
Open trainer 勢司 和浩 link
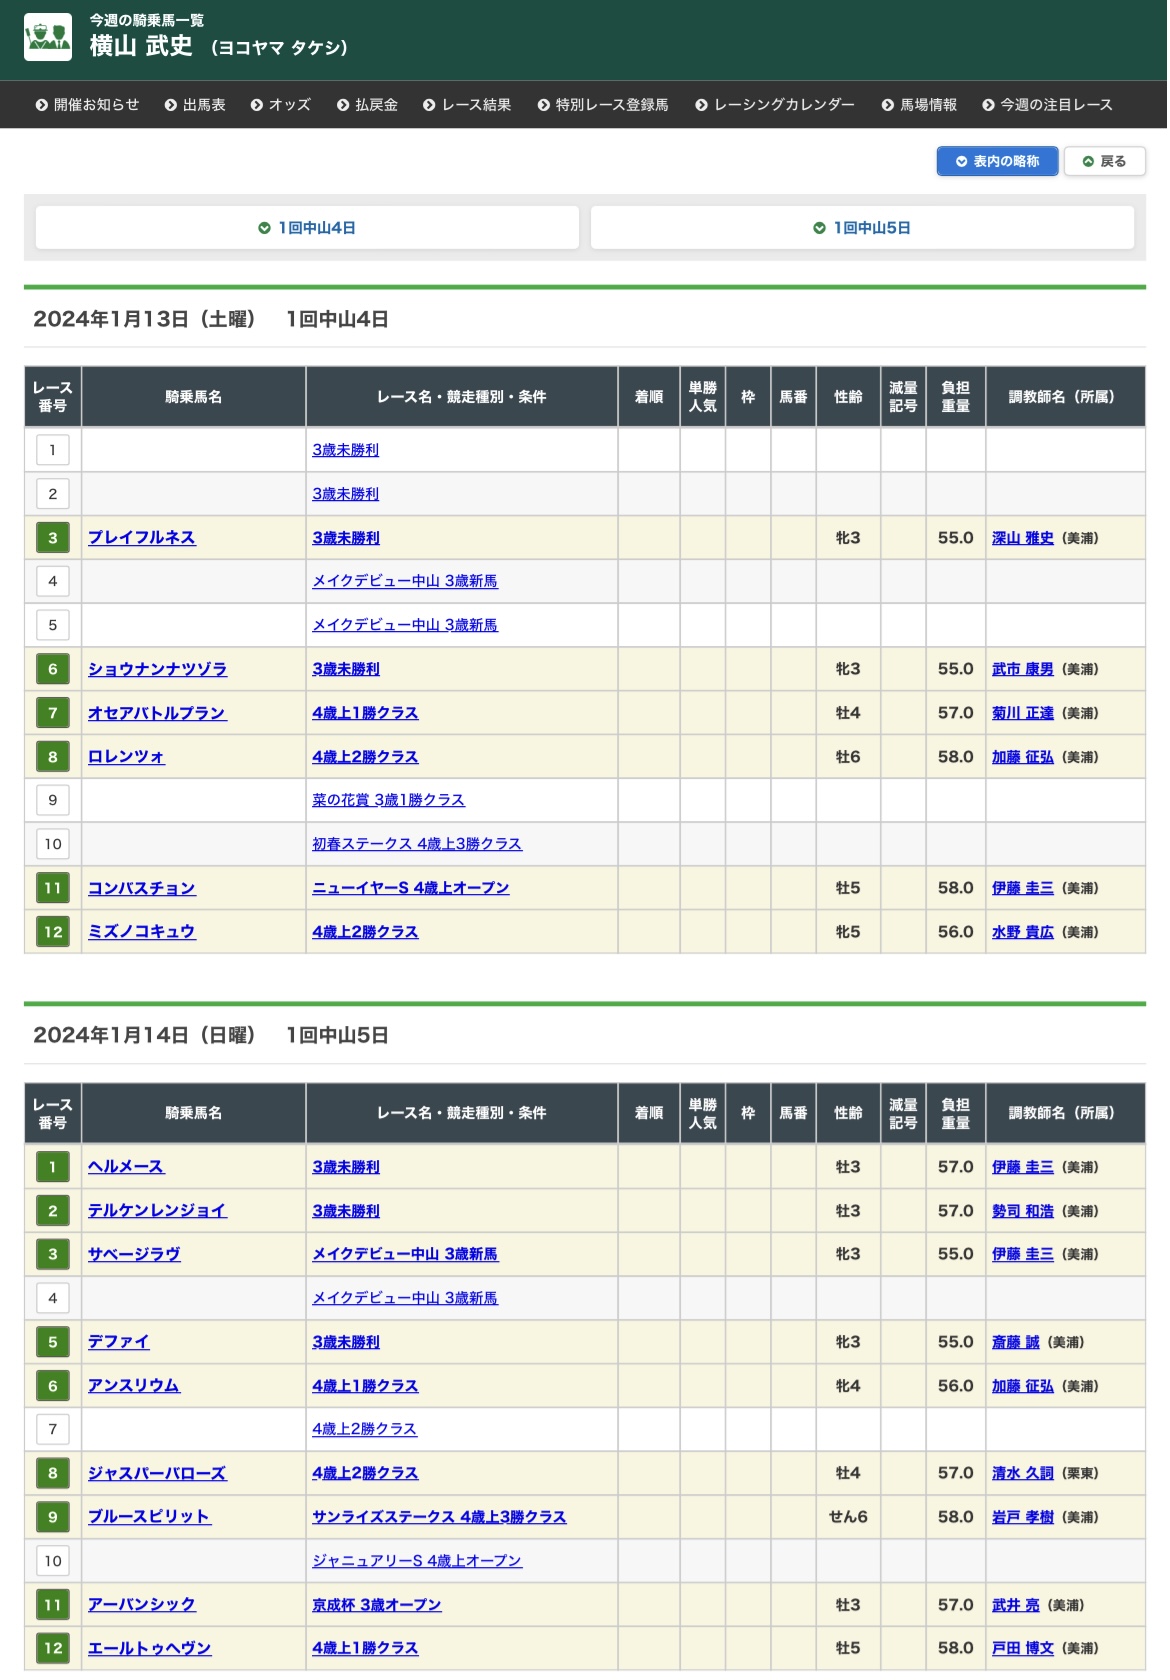(1023, 1211)
